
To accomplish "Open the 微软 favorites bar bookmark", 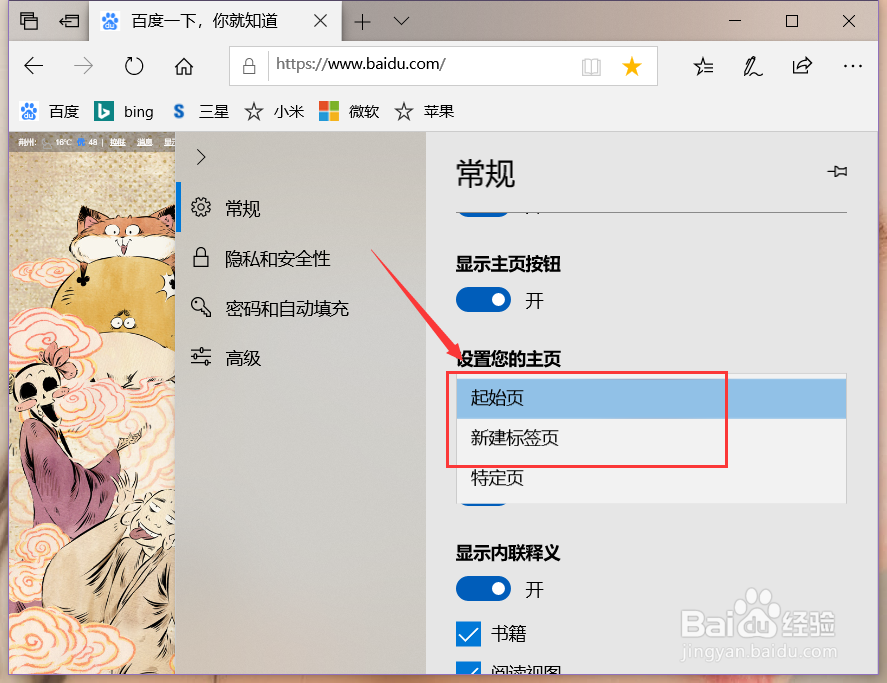I will pos(349,111).
